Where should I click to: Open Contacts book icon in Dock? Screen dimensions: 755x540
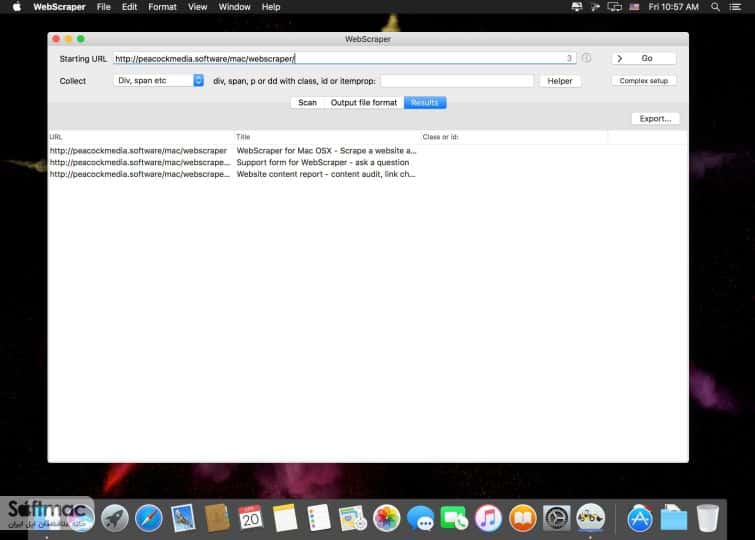tap(217, 518)
